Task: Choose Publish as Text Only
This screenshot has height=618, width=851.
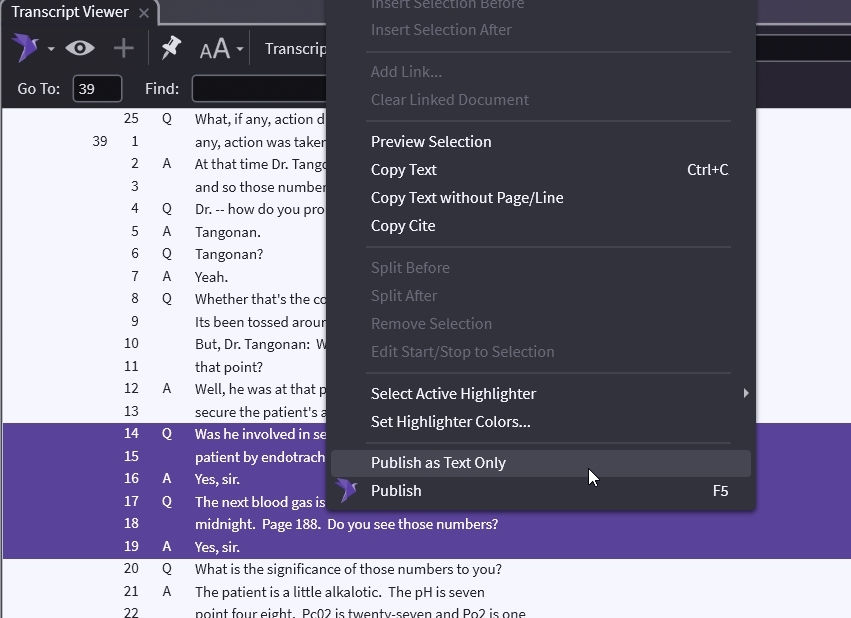Action: pyautogui.click(x=438, y=463)
